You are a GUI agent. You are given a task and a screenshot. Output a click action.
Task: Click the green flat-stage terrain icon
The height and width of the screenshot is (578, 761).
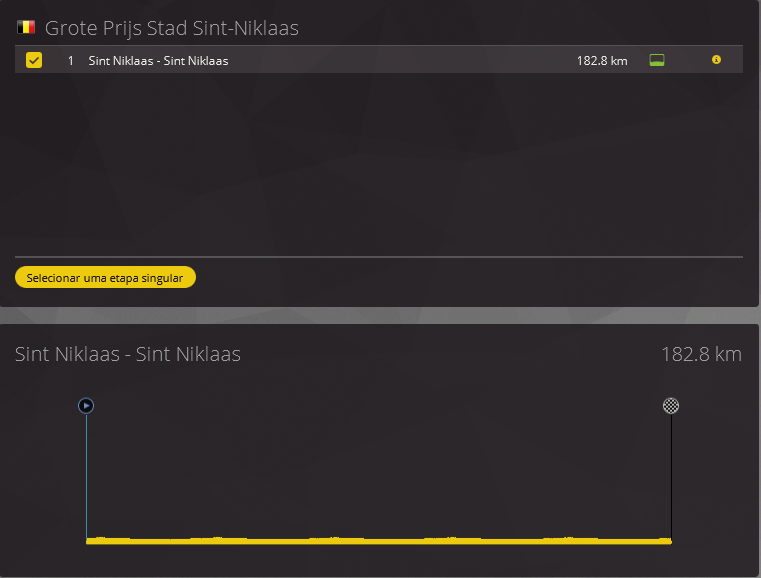click(657, 60)
